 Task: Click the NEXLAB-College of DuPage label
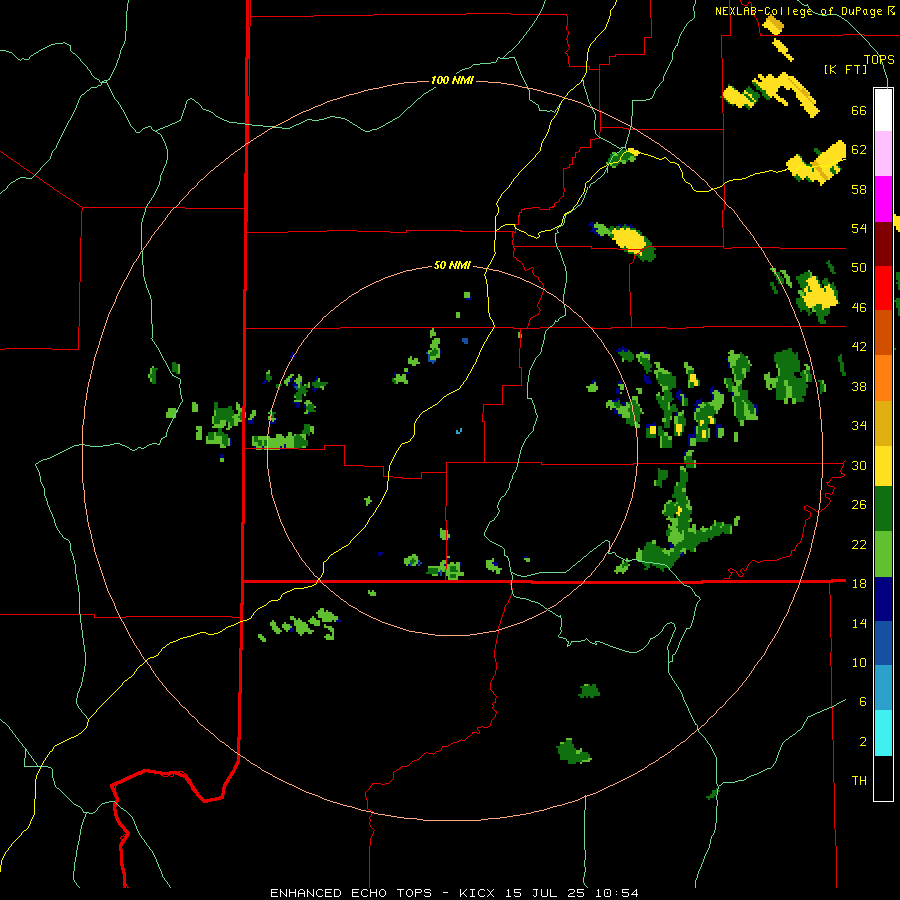806,11
